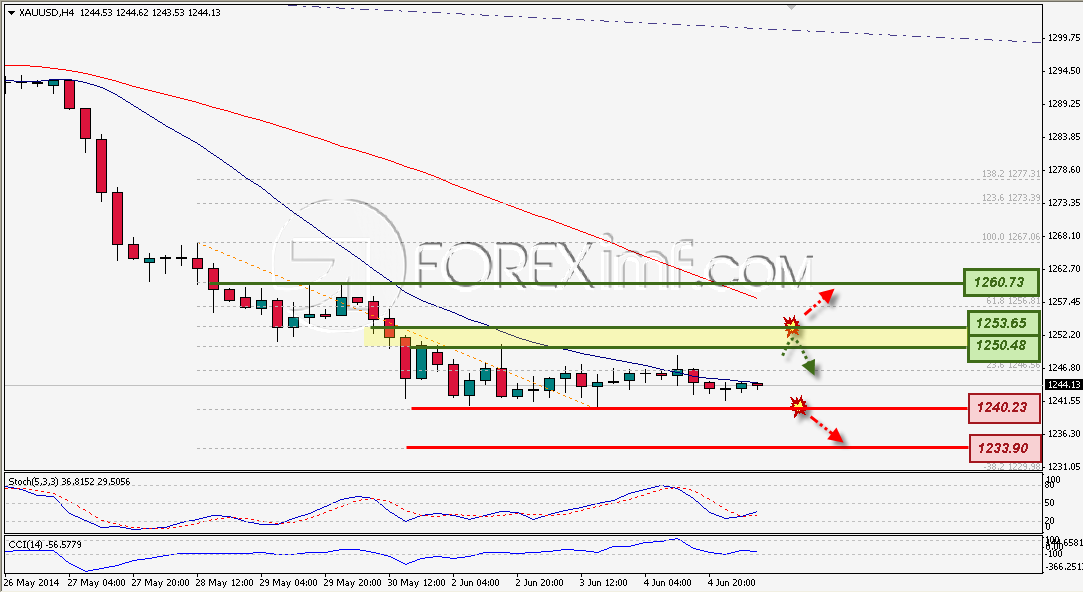The height and width of the screenshot is (593, 1083).
Task: Click the Fibonacci label 138.2 1277.31
Action: [x=1010, y=174]
